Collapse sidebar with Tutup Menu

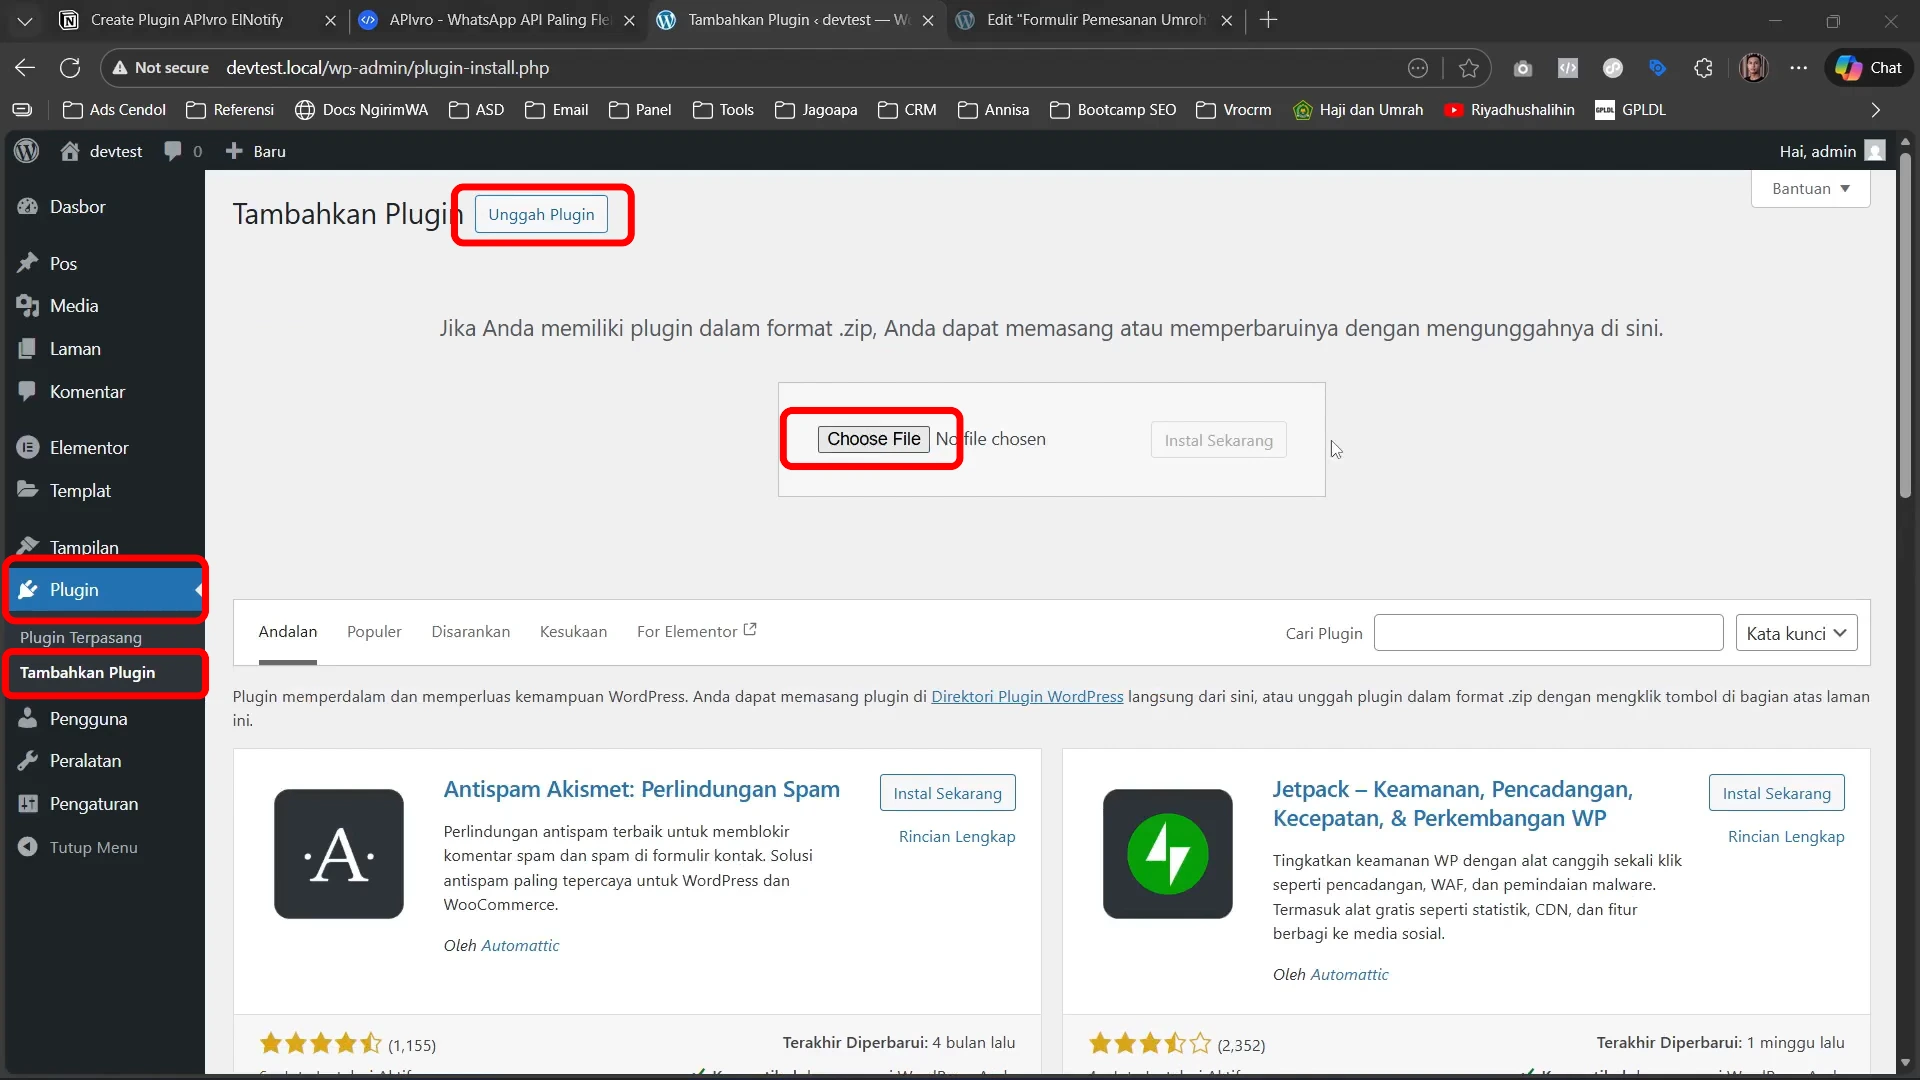(x=93, y=848)
